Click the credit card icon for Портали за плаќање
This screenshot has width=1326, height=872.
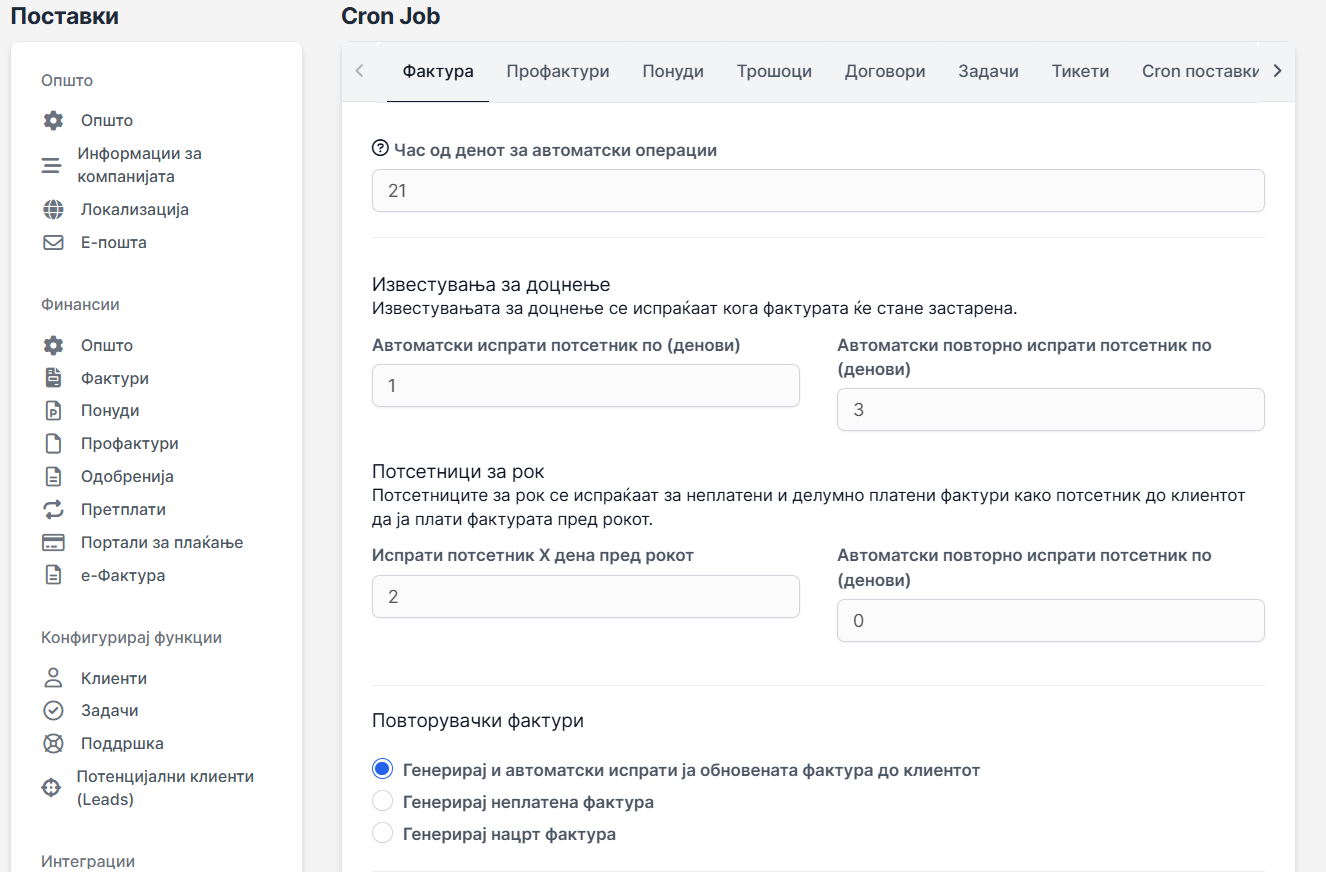coord(53,543)
